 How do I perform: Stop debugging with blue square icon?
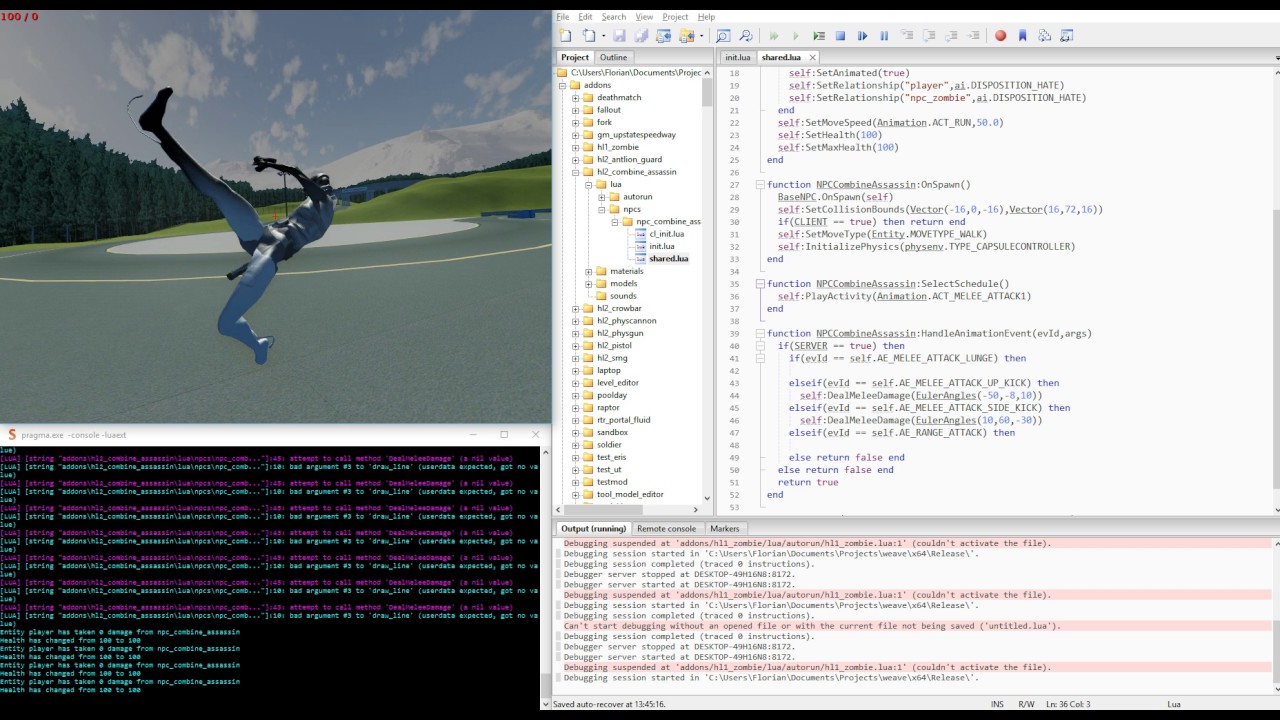point(840,36)
